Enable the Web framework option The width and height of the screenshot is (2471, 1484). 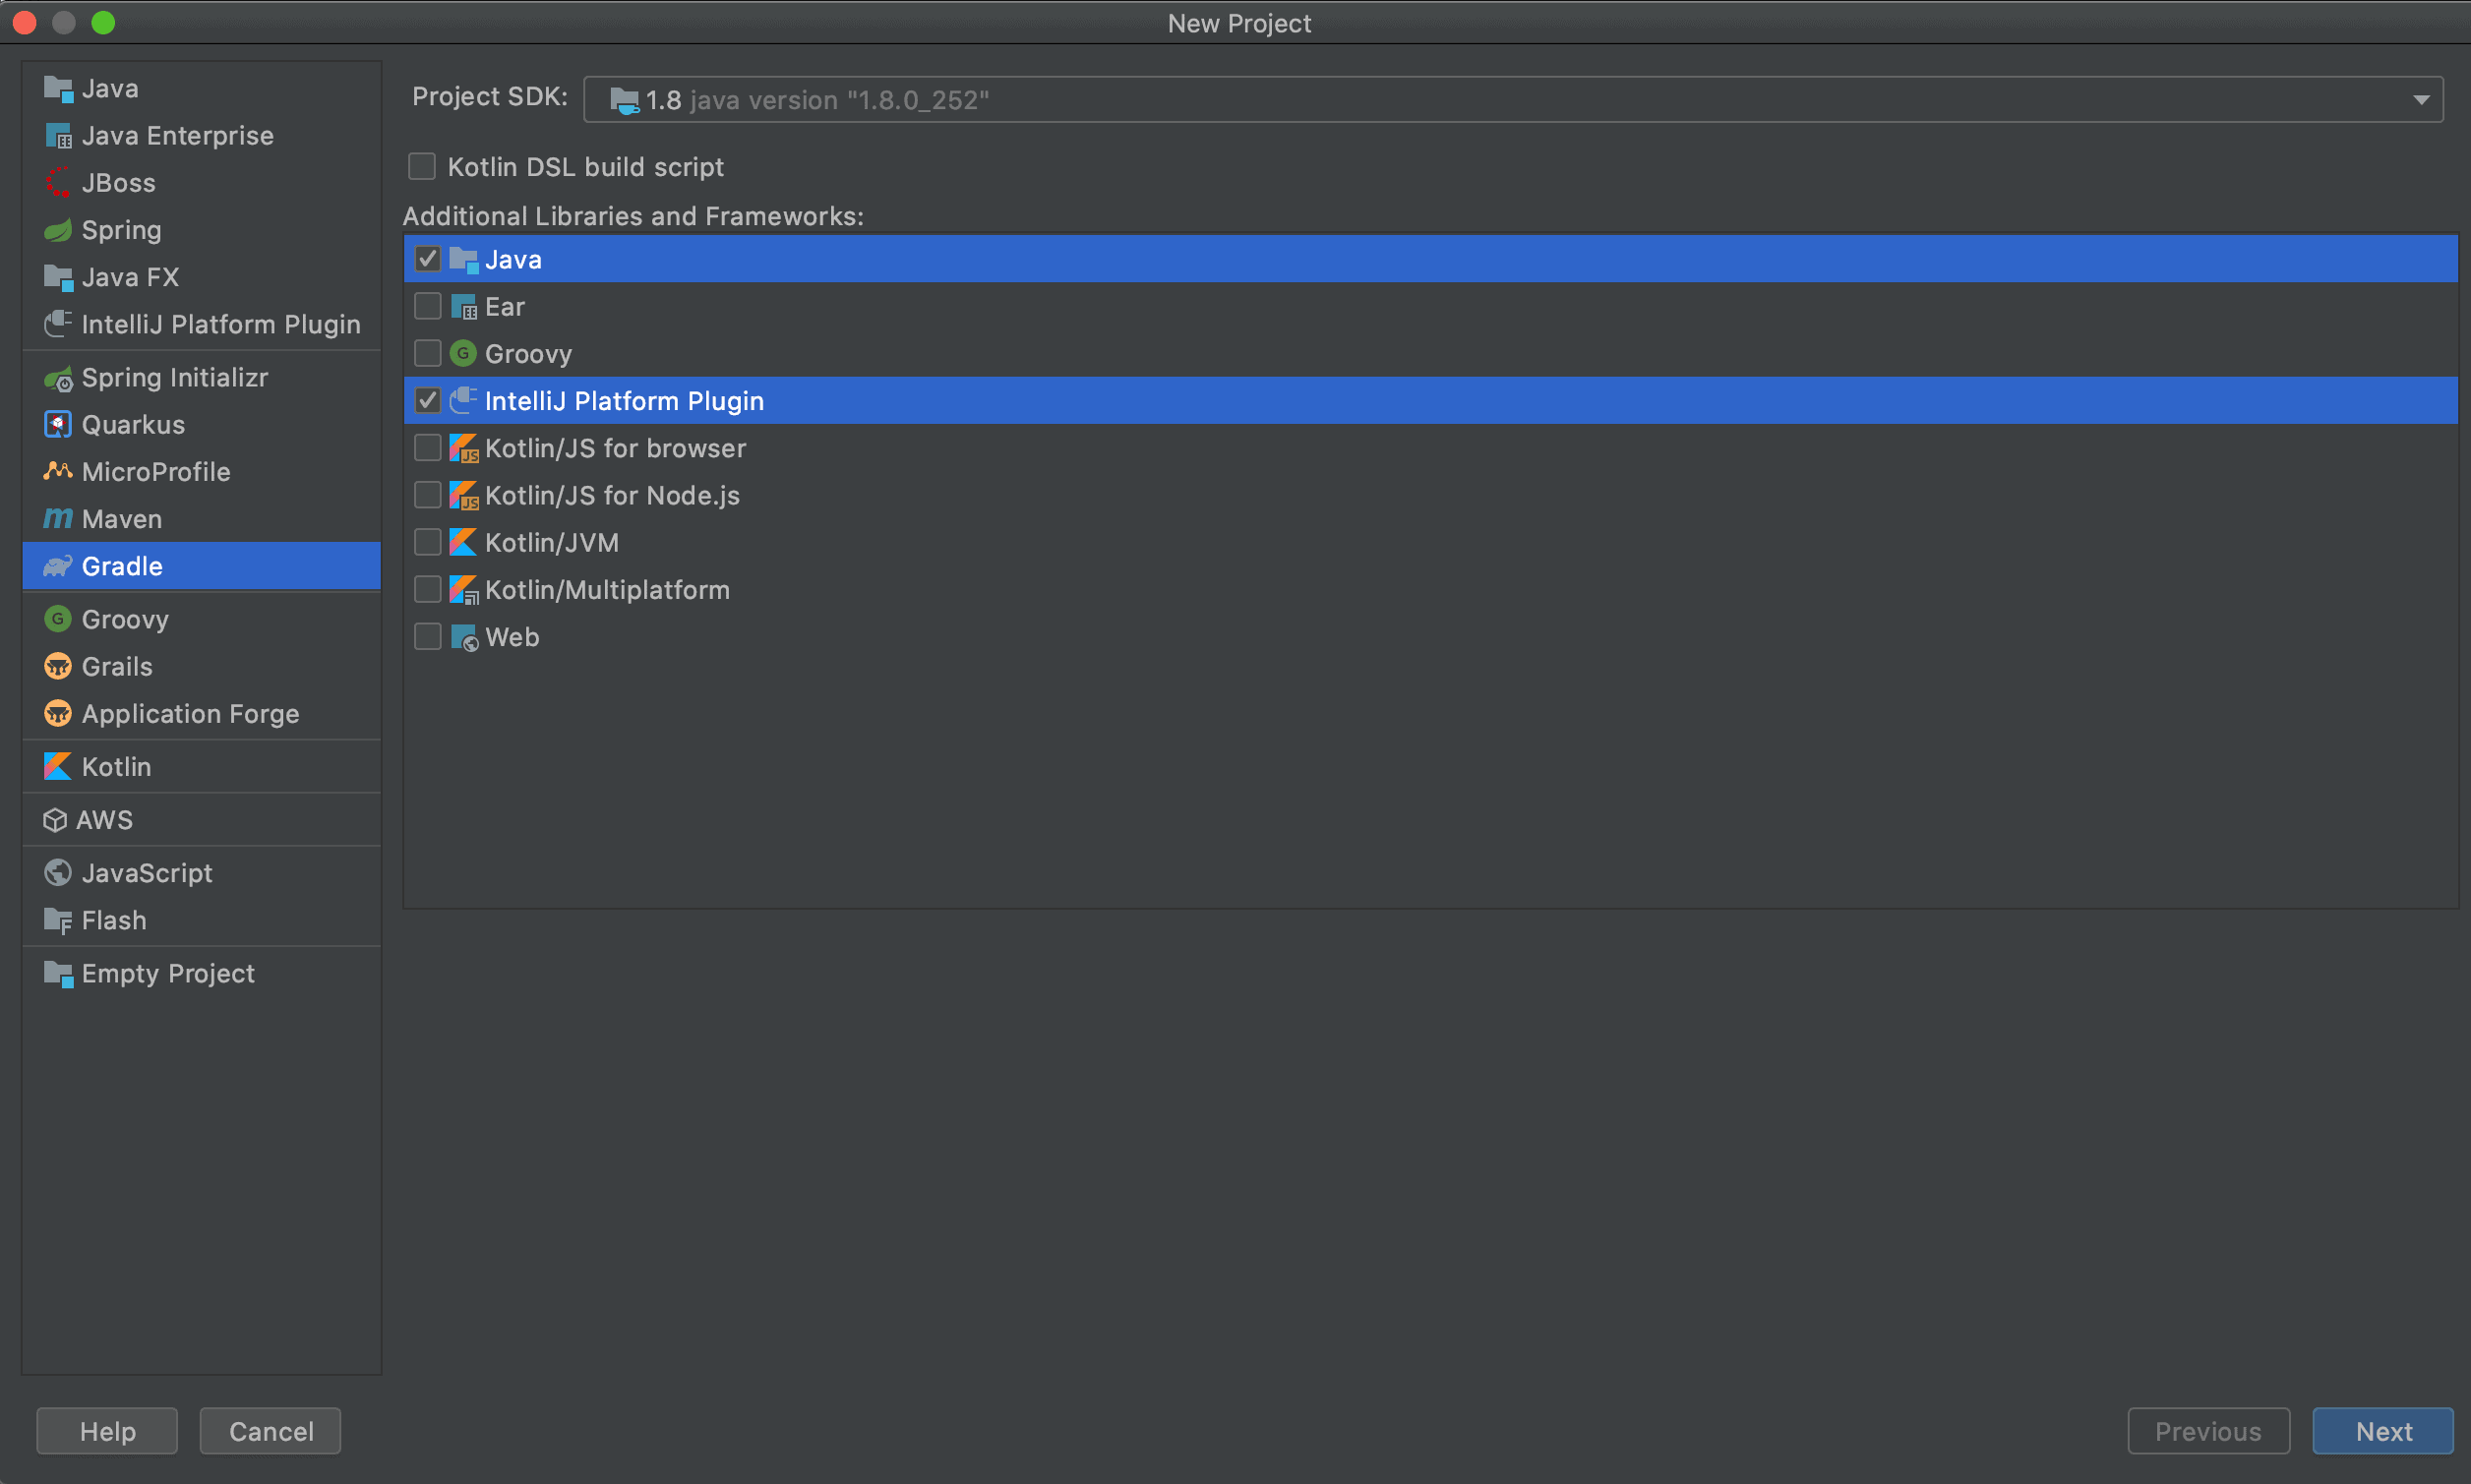coord(427,636)
